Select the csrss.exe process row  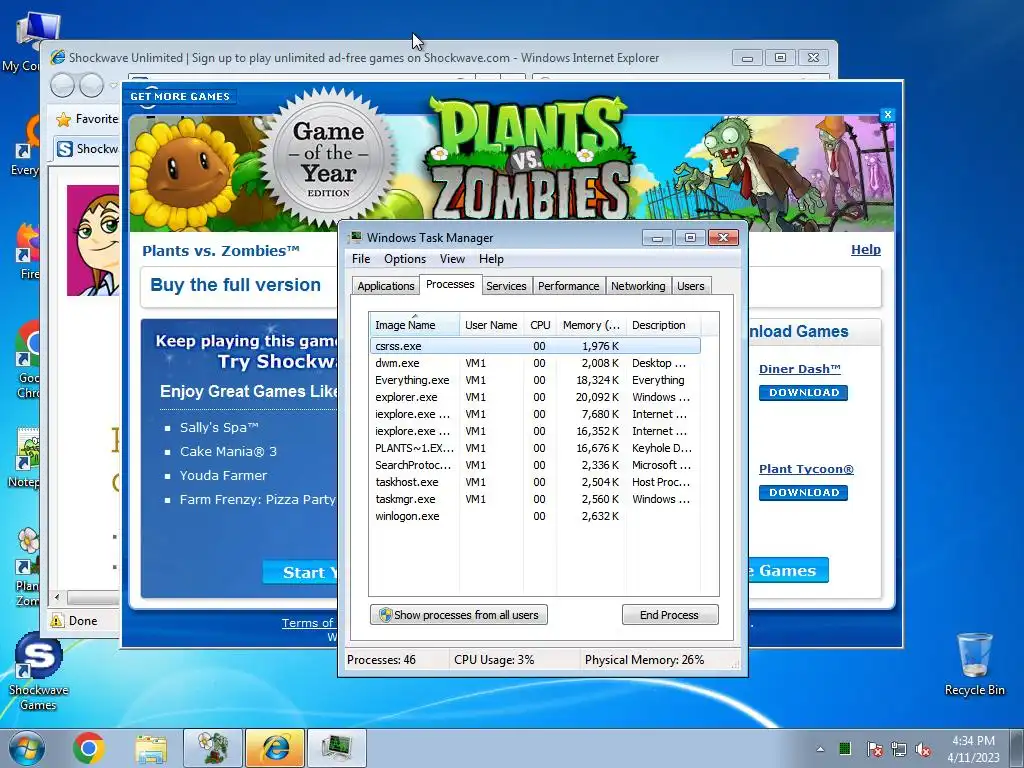point(535,346)
